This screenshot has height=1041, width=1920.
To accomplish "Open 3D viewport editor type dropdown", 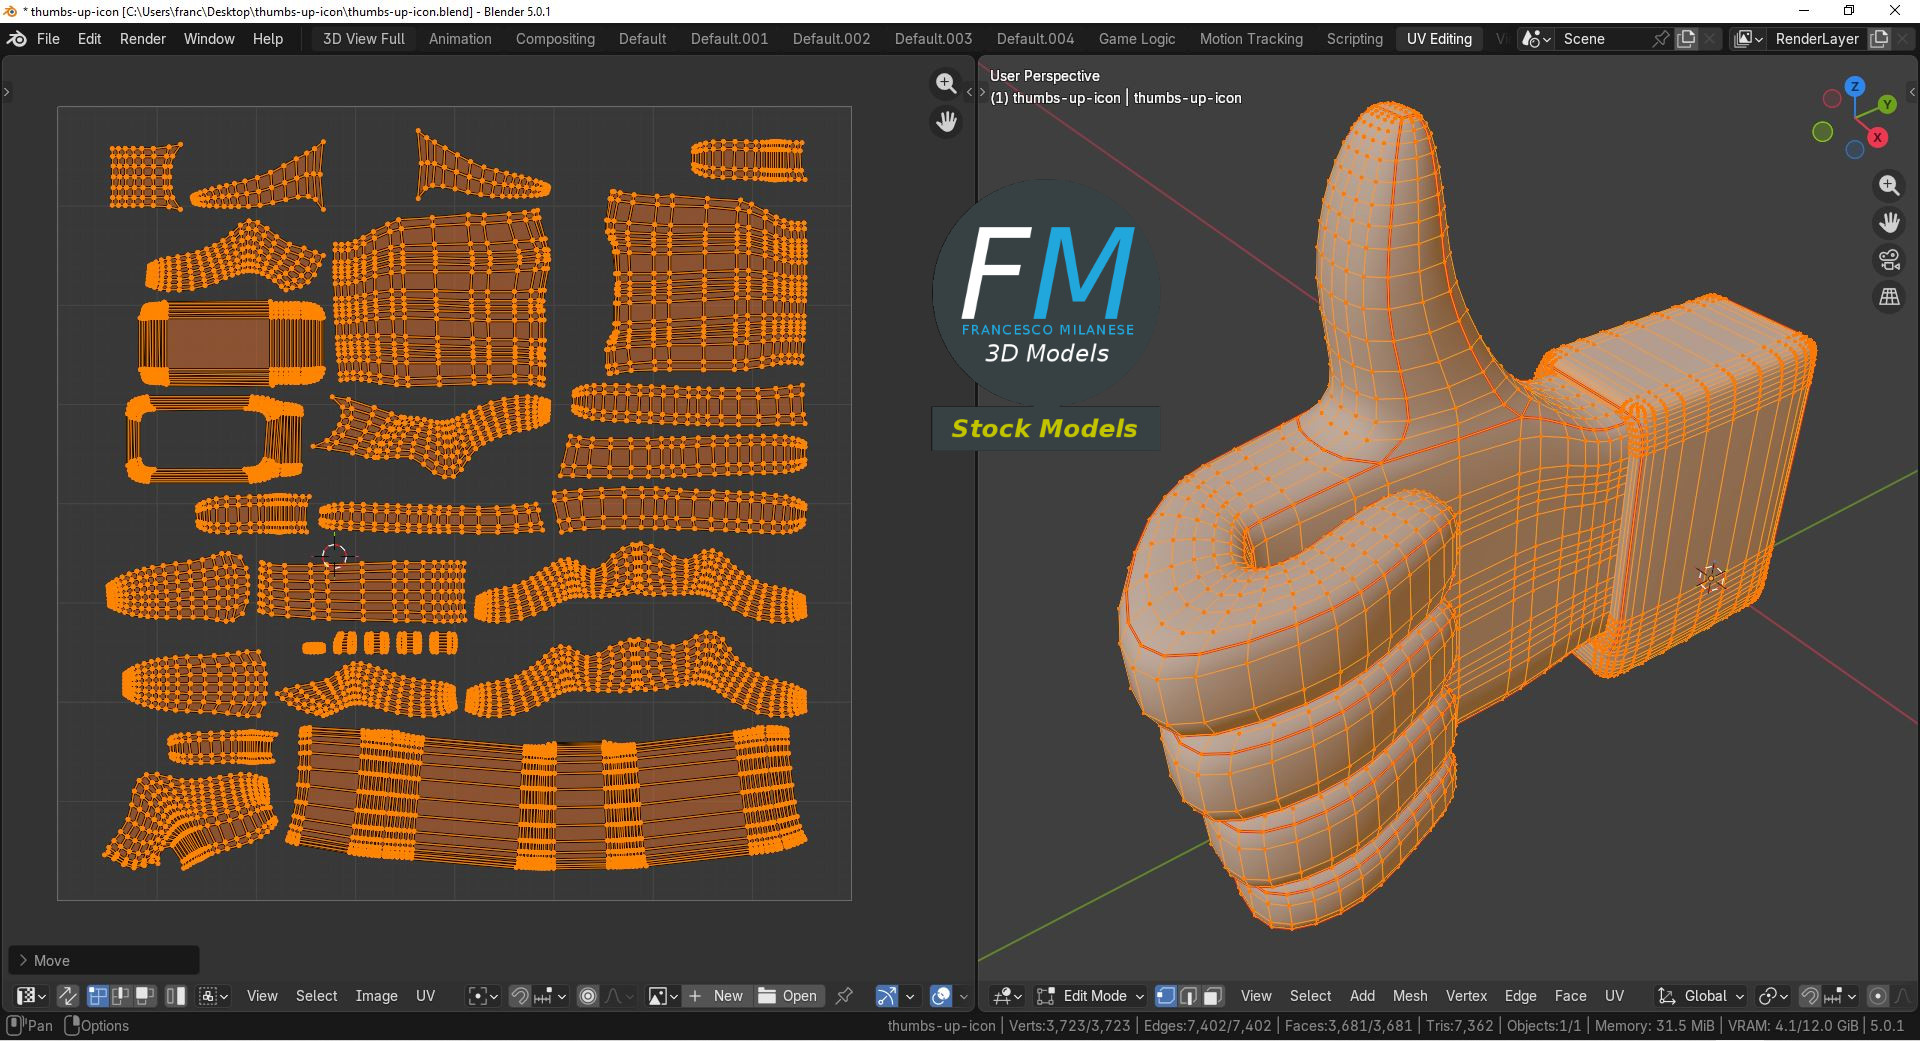I will [x=1006, y=996].
